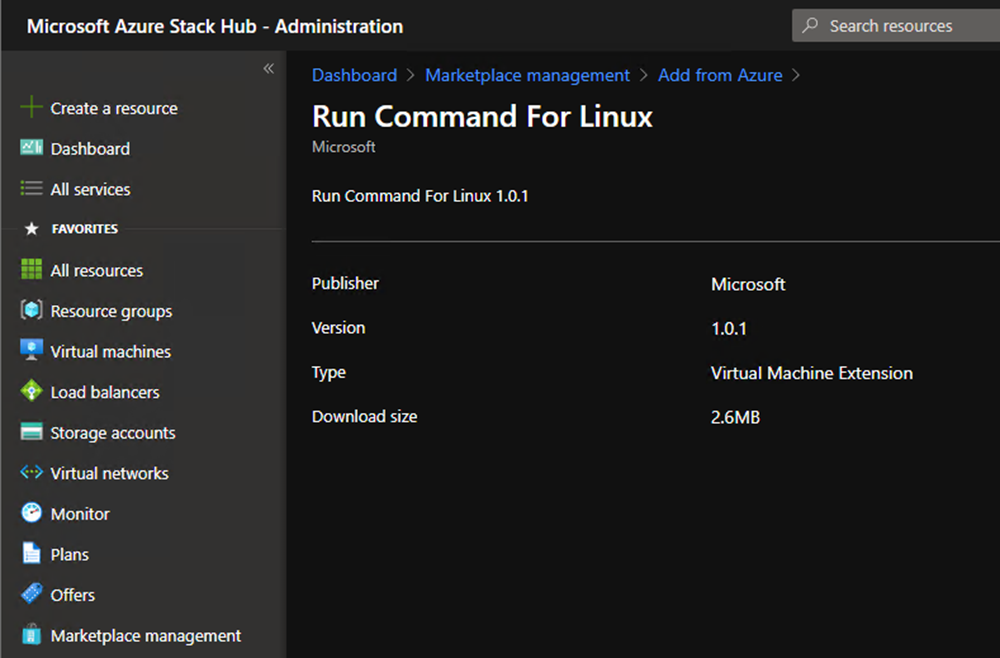
Task: Click the FAVORITES star icon
Action: (32, 229)
